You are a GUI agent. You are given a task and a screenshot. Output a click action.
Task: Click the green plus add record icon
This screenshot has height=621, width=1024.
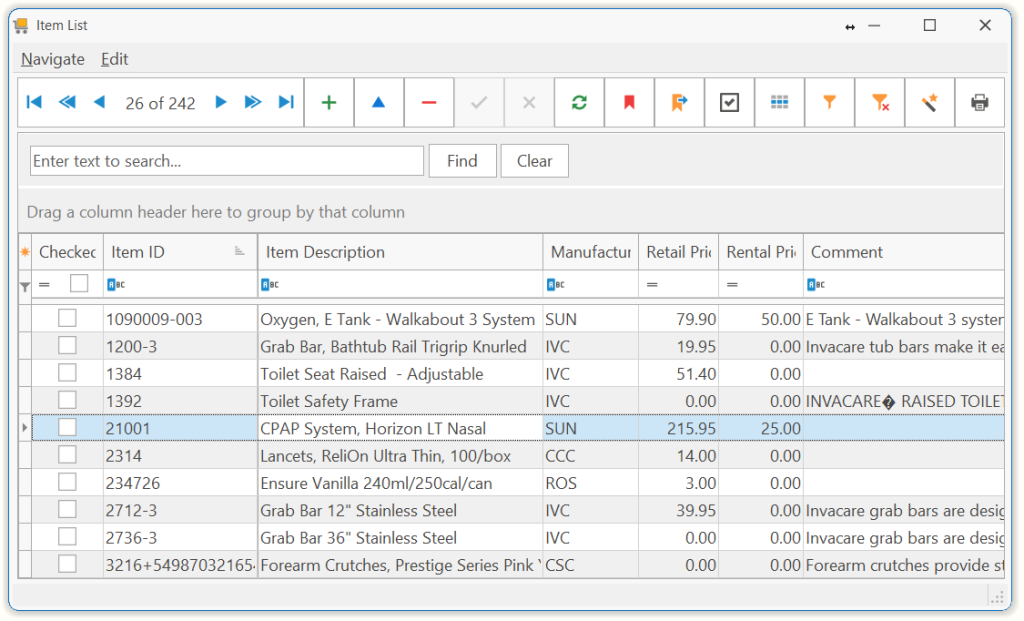tap(328, 103)
